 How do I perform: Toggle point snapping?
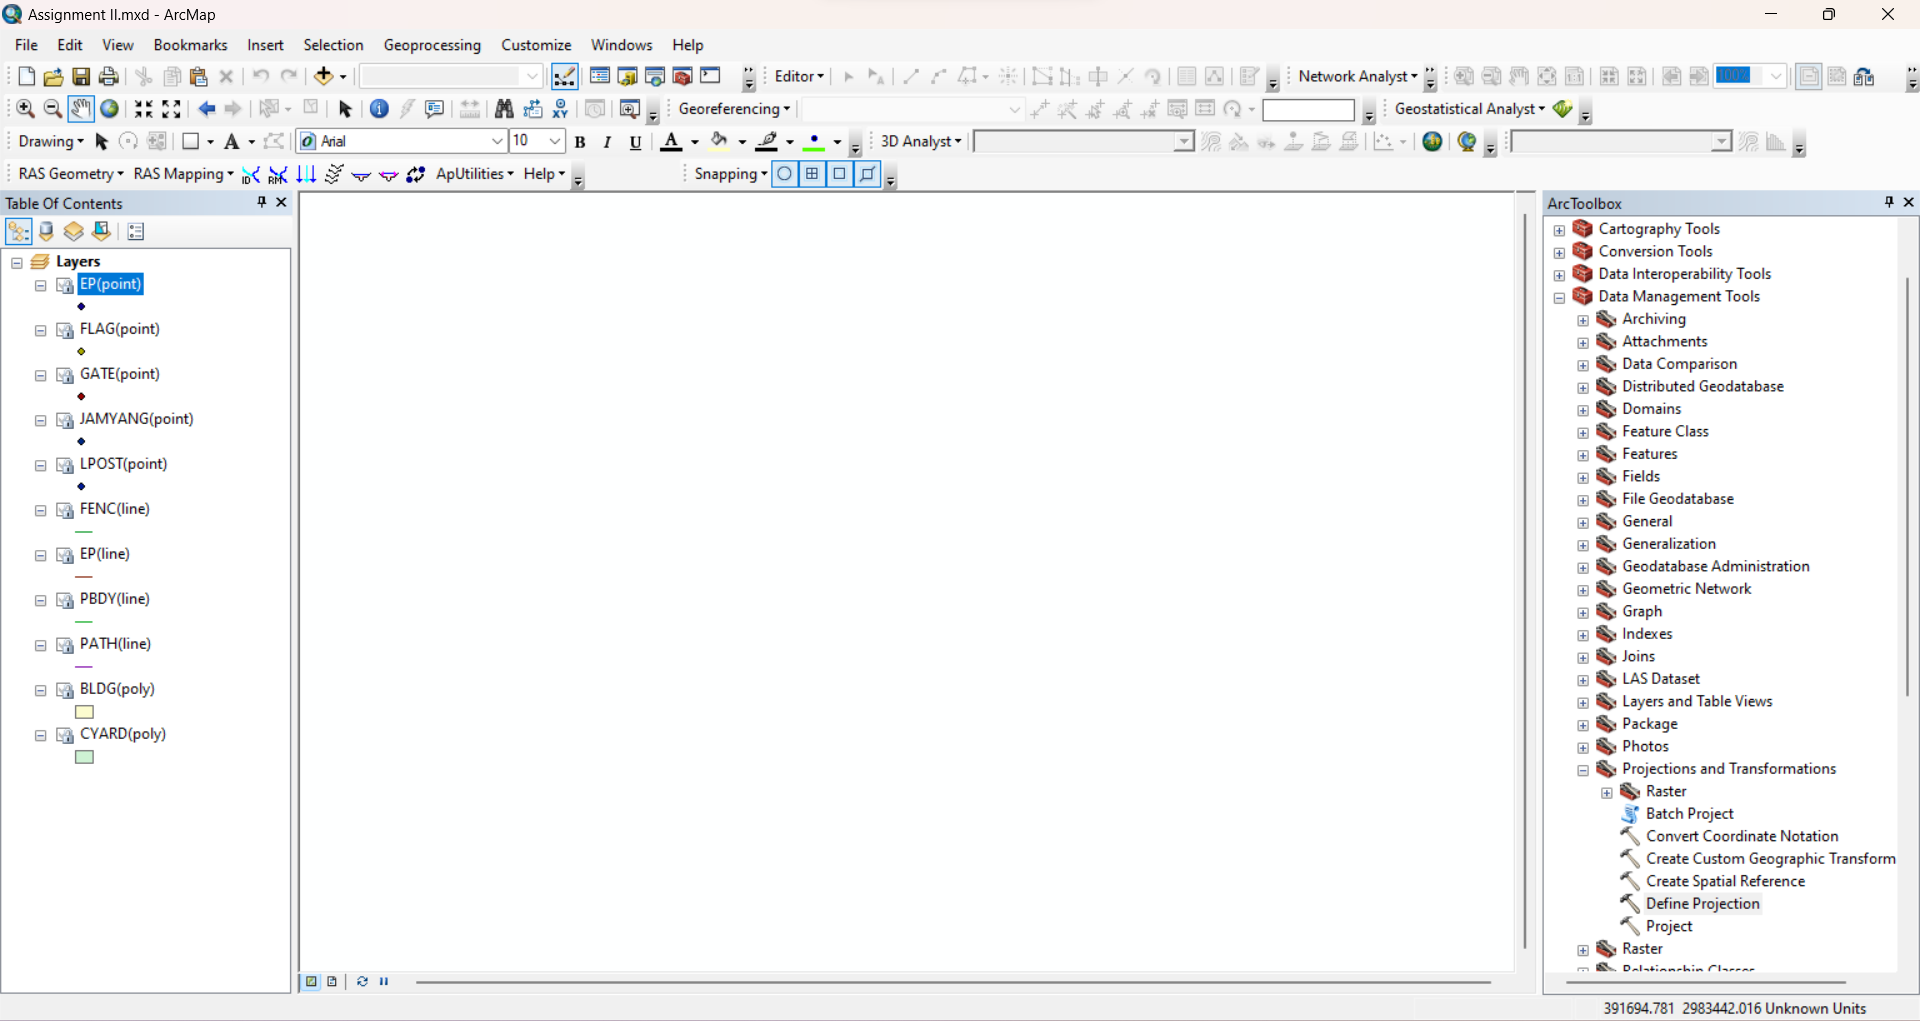tap(785, 174)
